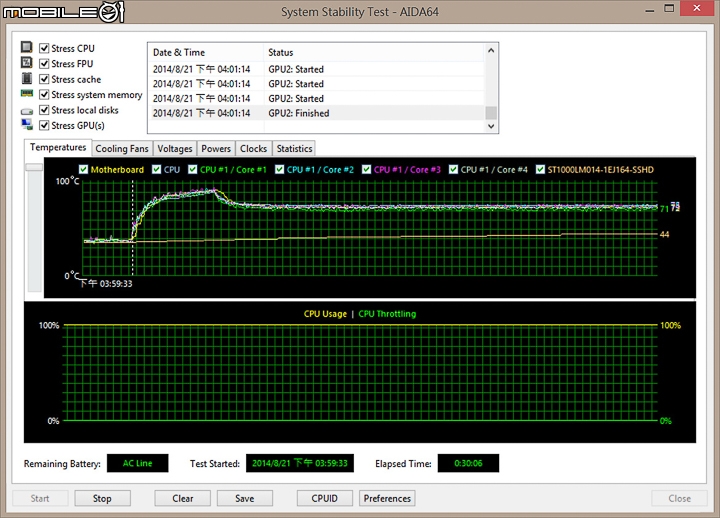720x518 pixels.
Task: Show the Statistics tab
Action: [x=294, y=149]
